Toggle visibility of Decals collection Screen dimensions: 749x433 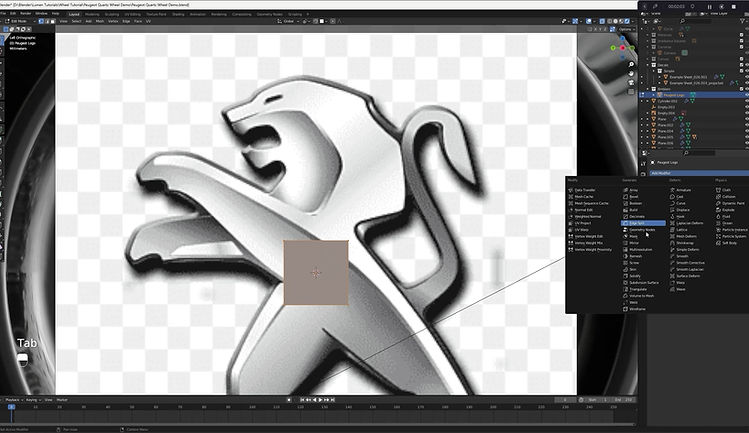pyautogui.click(x=747, y=65)
